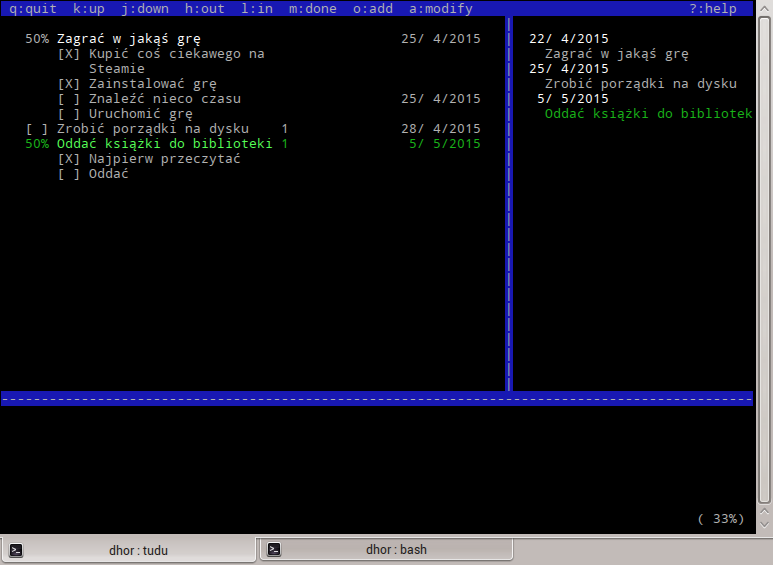
Task: Click the m:done shortcut in header
Action: tap(313, 8)
